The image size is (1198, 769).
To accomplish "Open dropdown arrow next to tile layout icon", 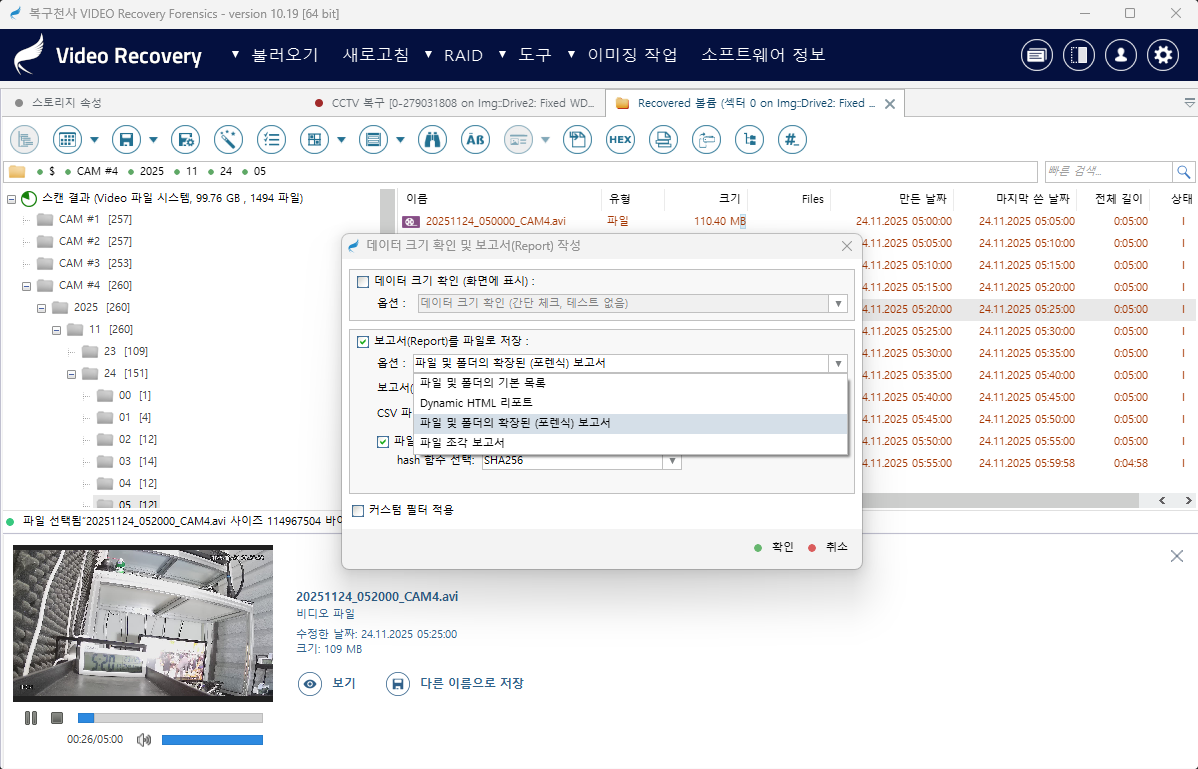I will (342, 140).
